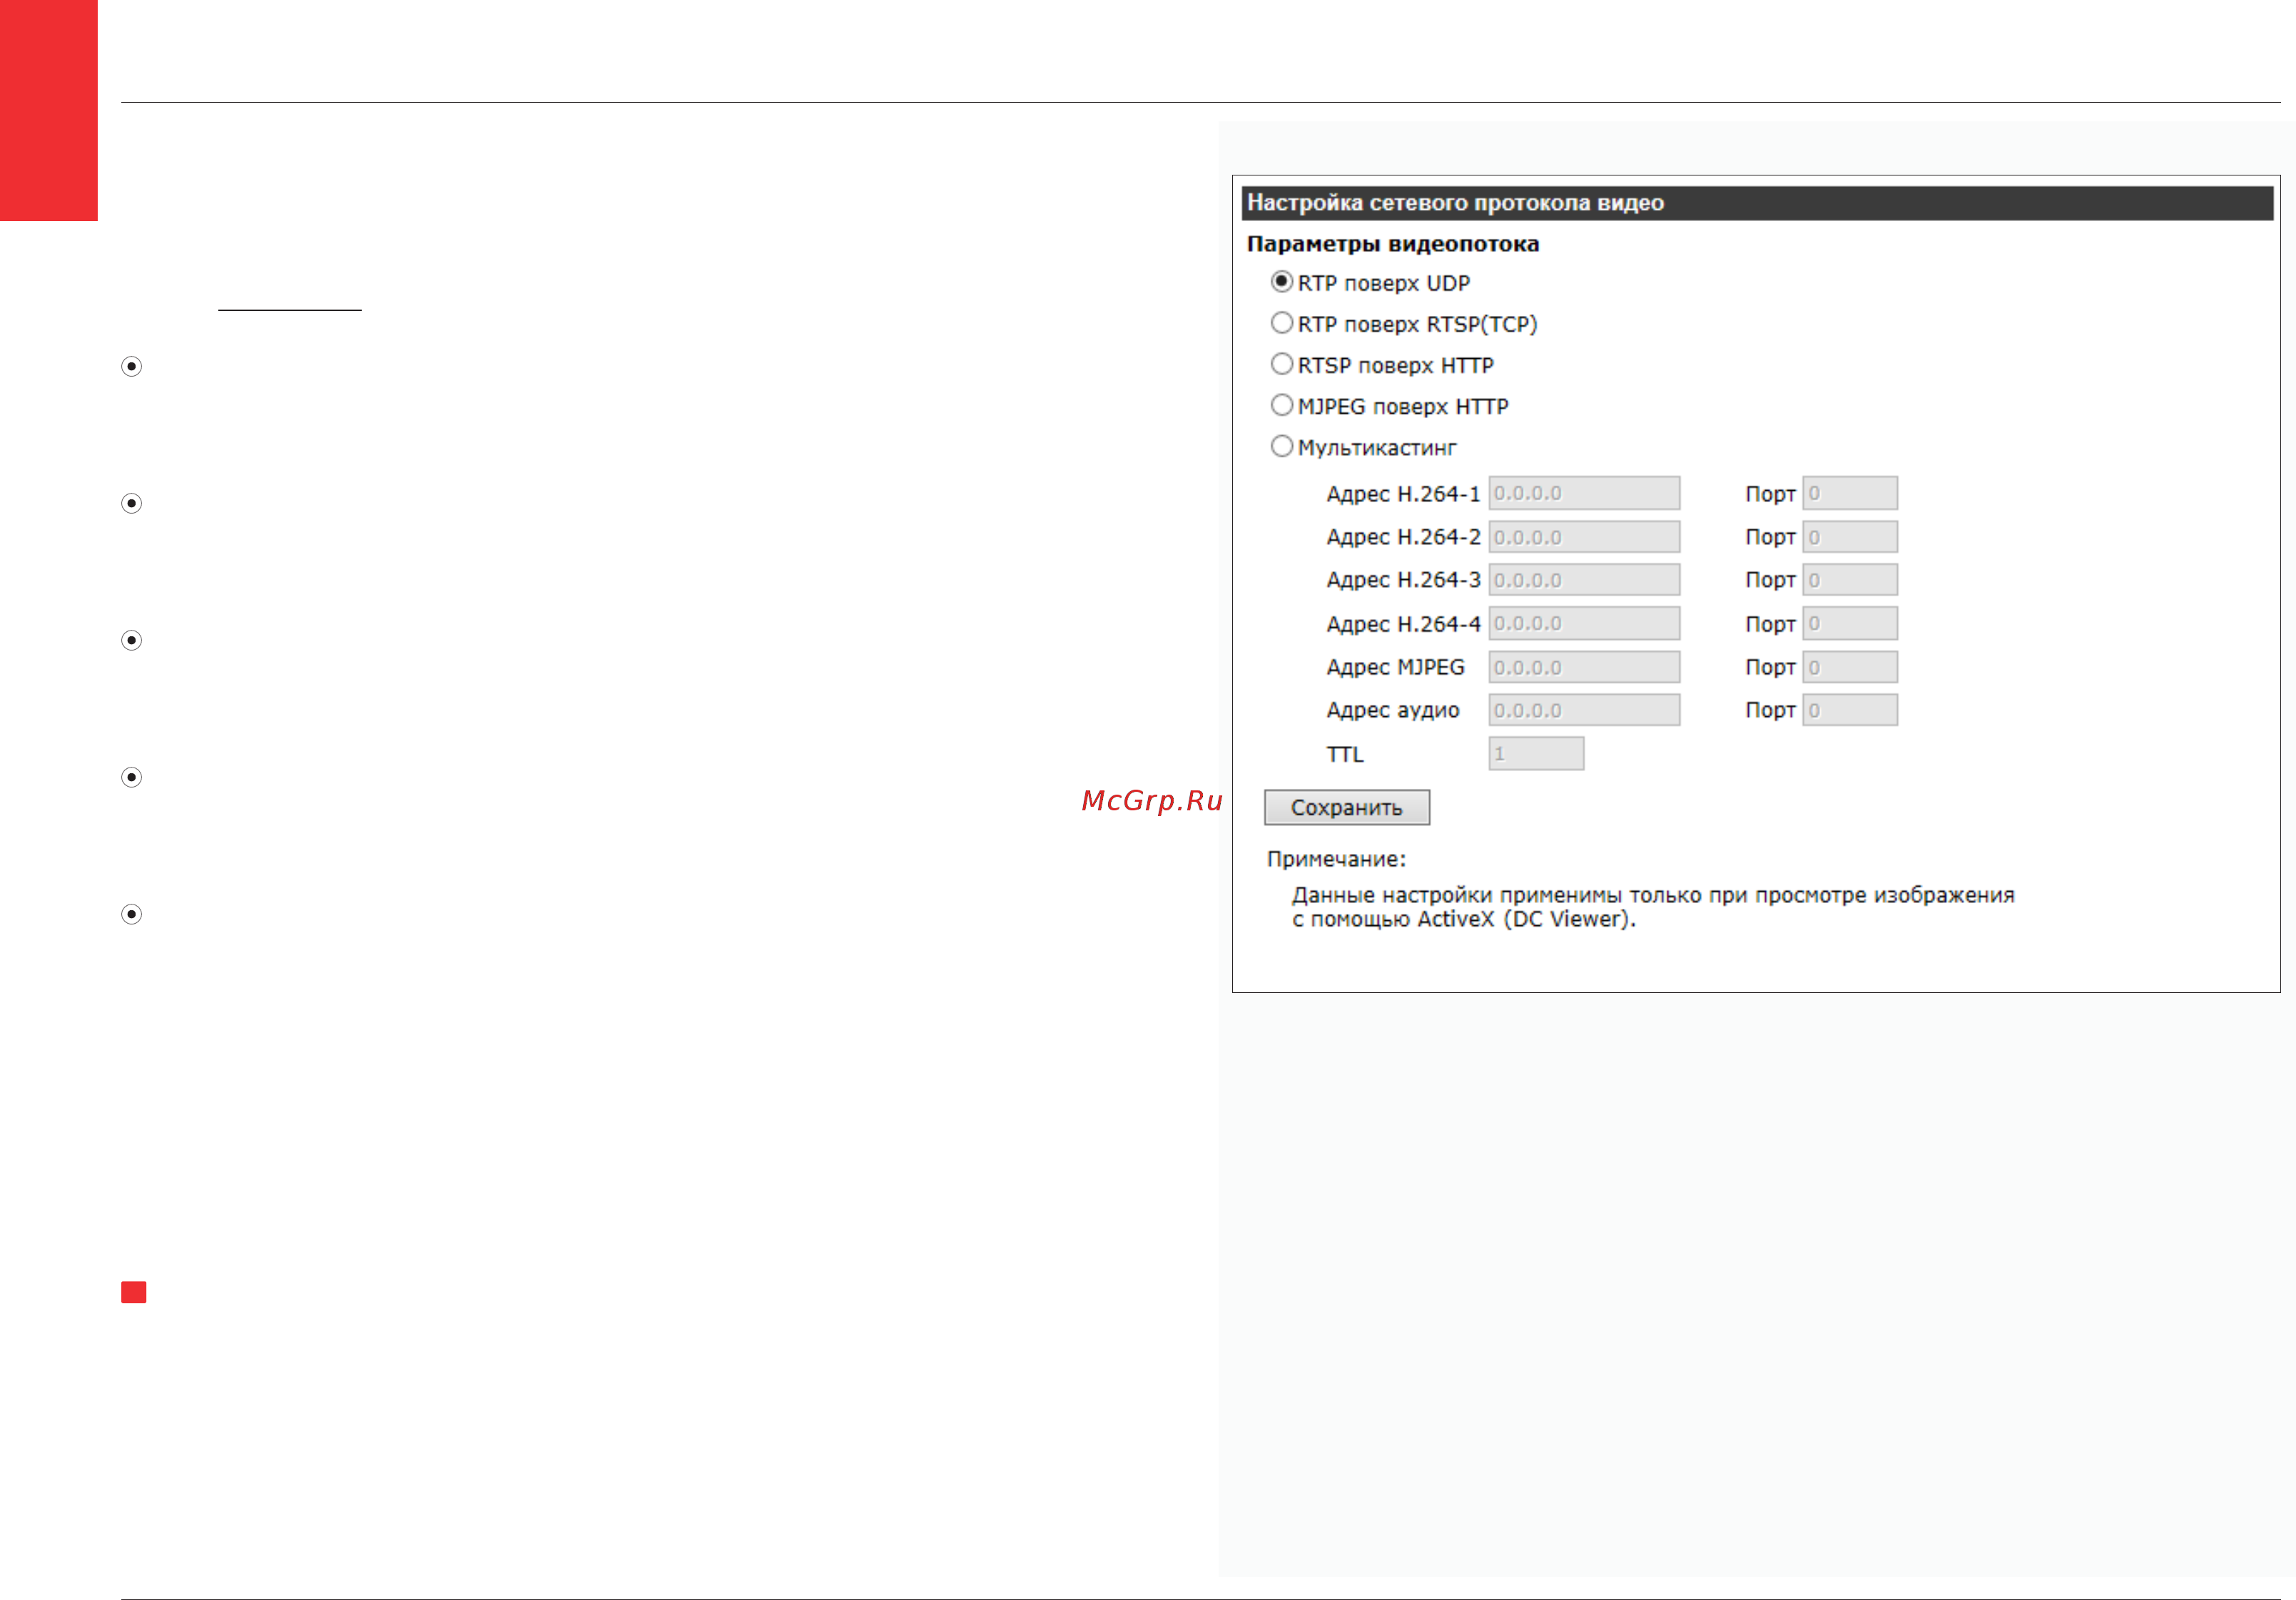Click the McGrp.Ru watermark link
The image size is (2296, 1600).
point(1152,801)
